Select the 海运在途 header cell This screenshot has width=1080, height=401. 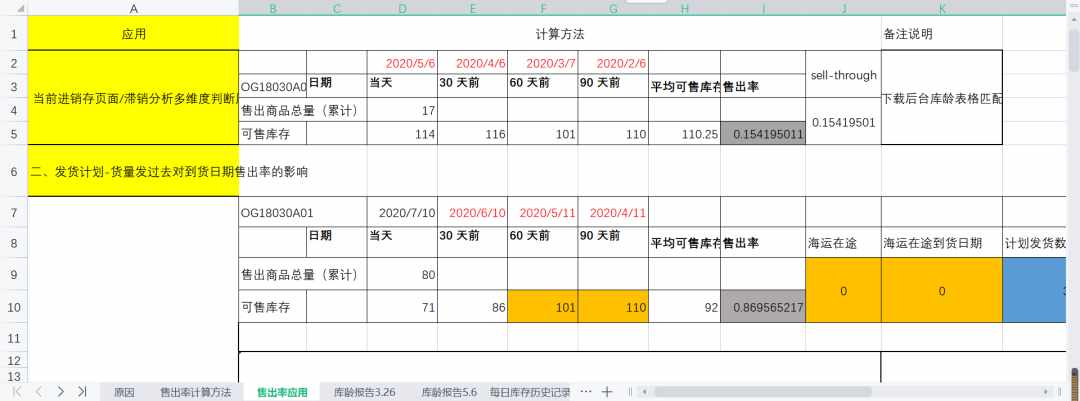click(843, 242)
